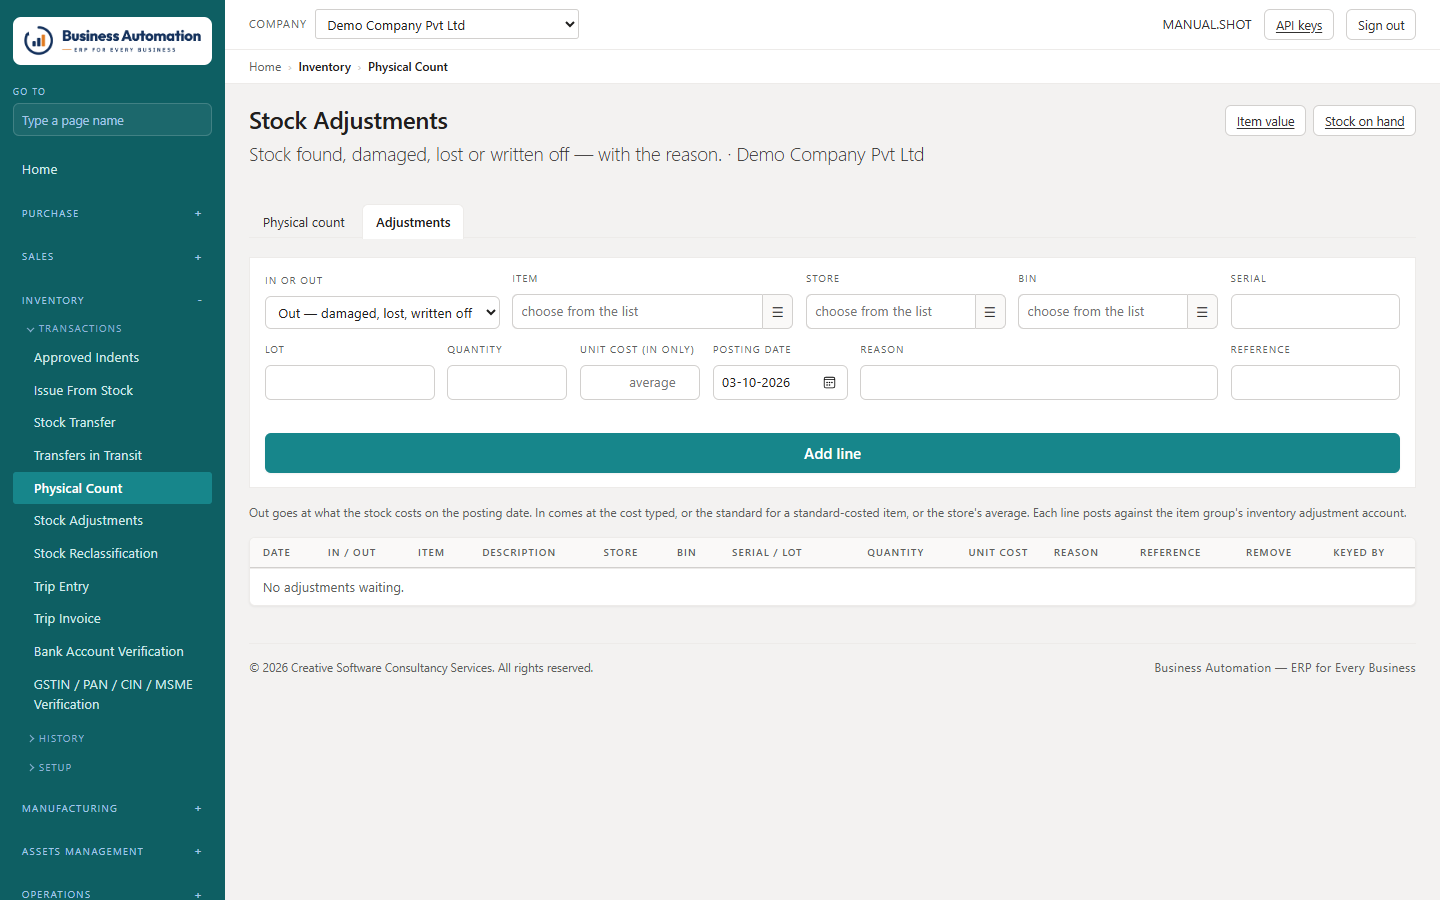Click the Reason input field
The width and height of the screenshot is (1440, 900).
(x=1039, y=383)
